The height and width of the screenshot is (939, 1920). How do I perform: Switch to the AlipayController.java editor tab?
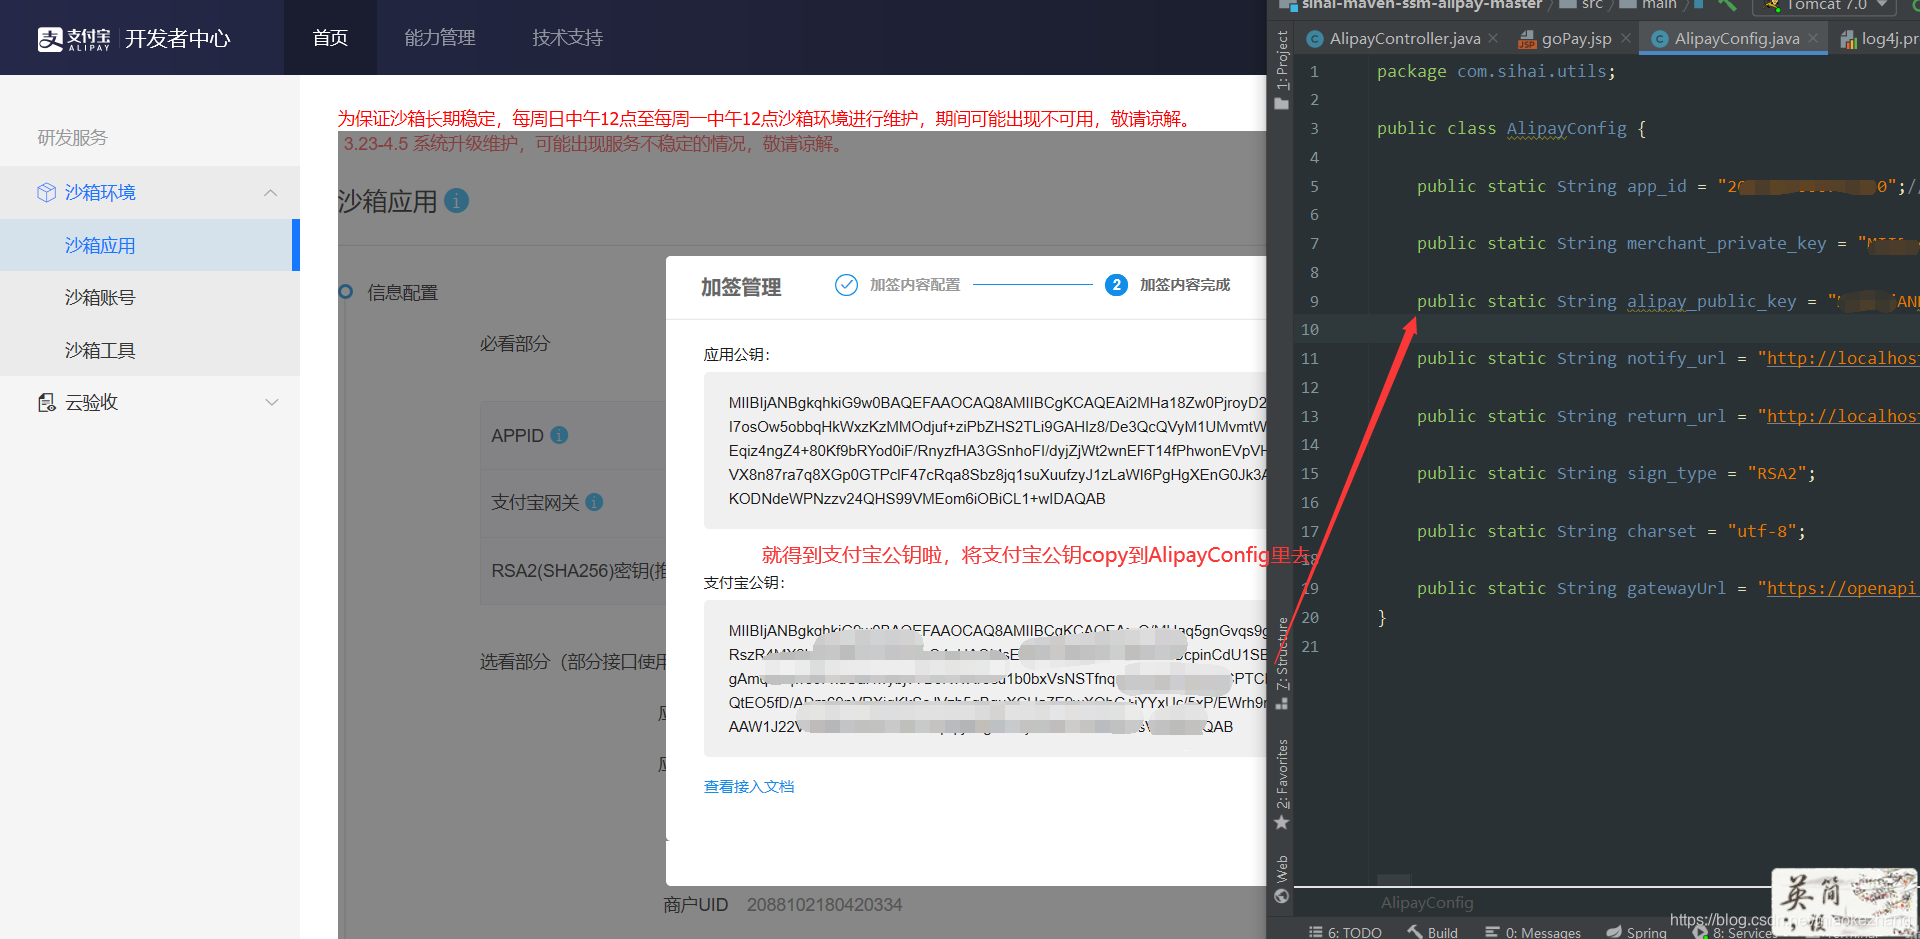tap(1404, 38)
